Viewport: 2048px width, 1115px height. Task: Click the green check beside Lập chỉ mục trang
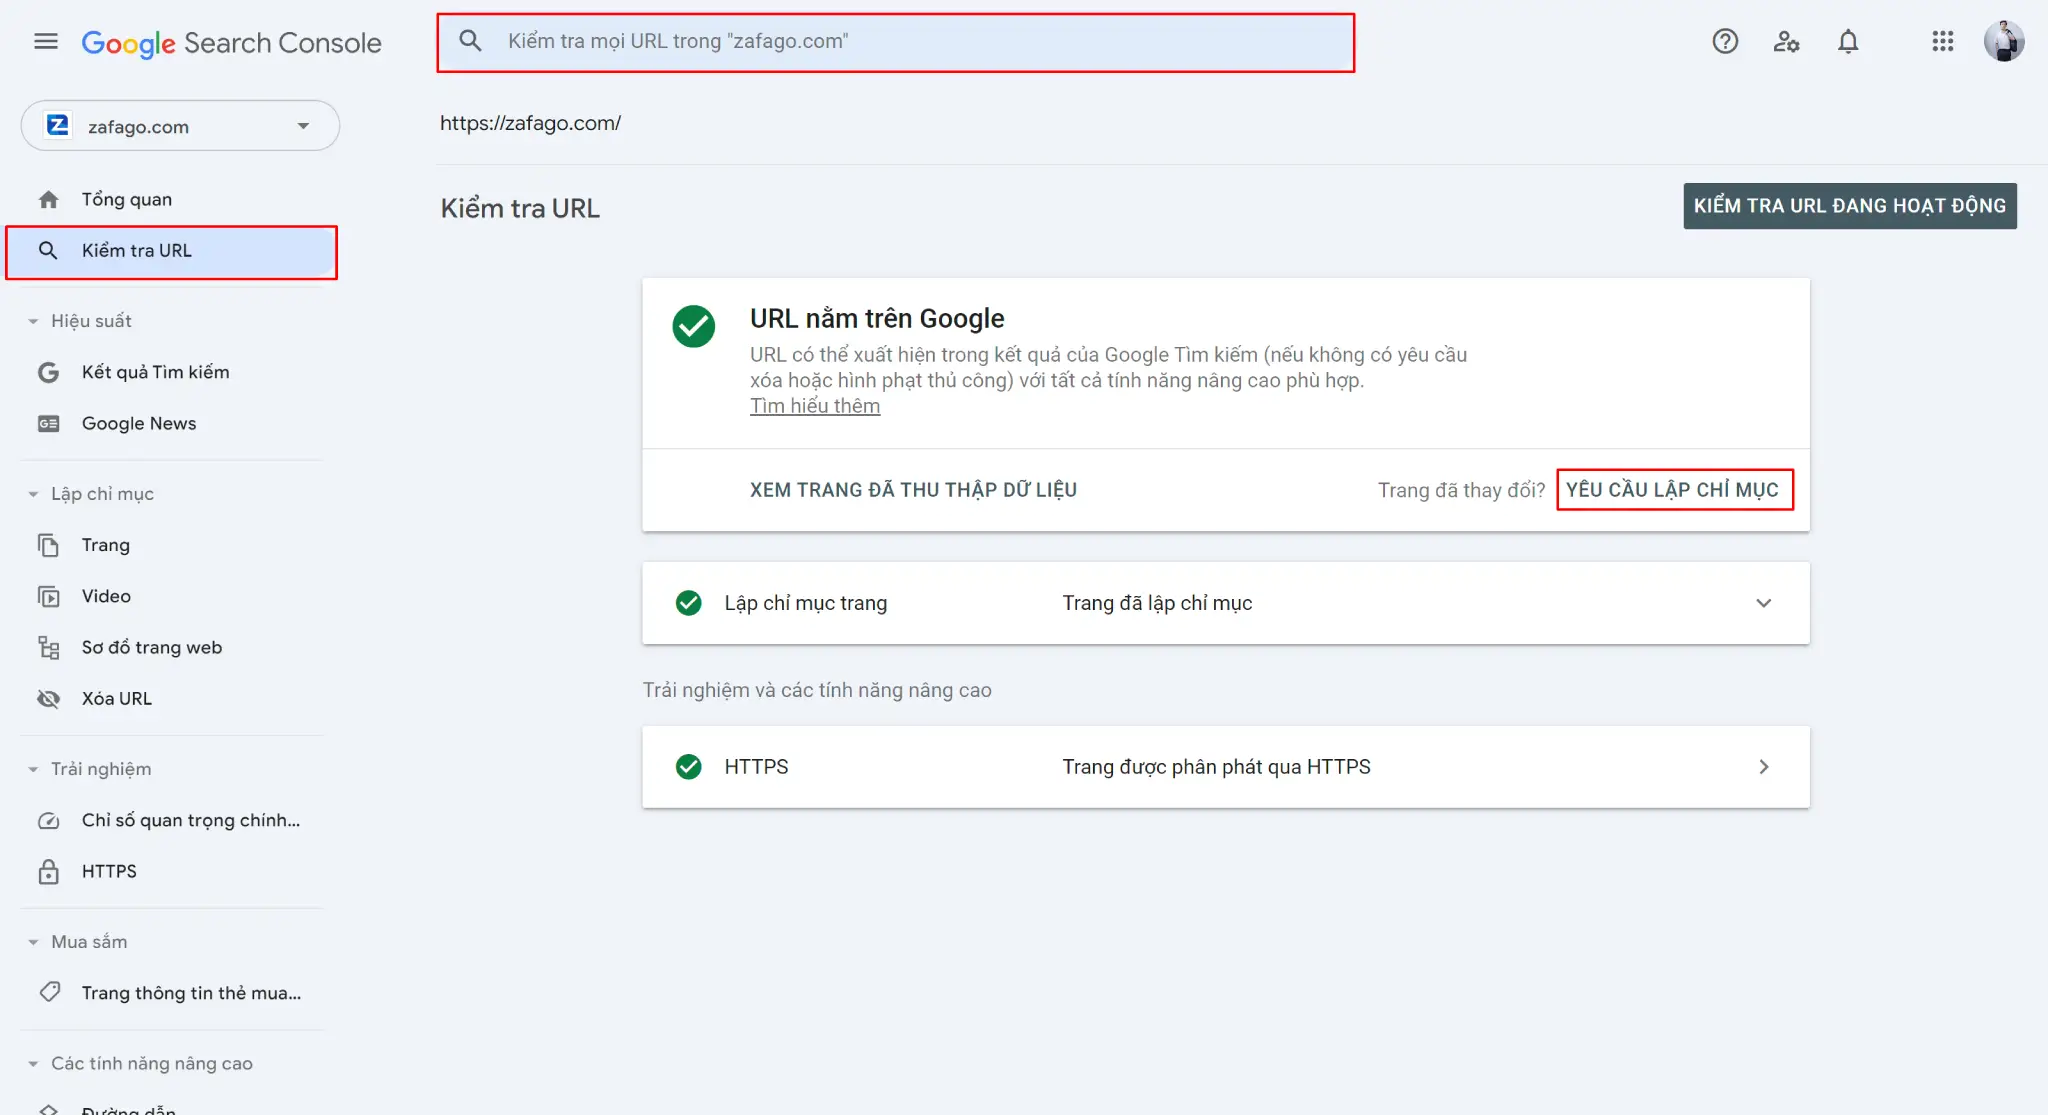click(688, 603)
